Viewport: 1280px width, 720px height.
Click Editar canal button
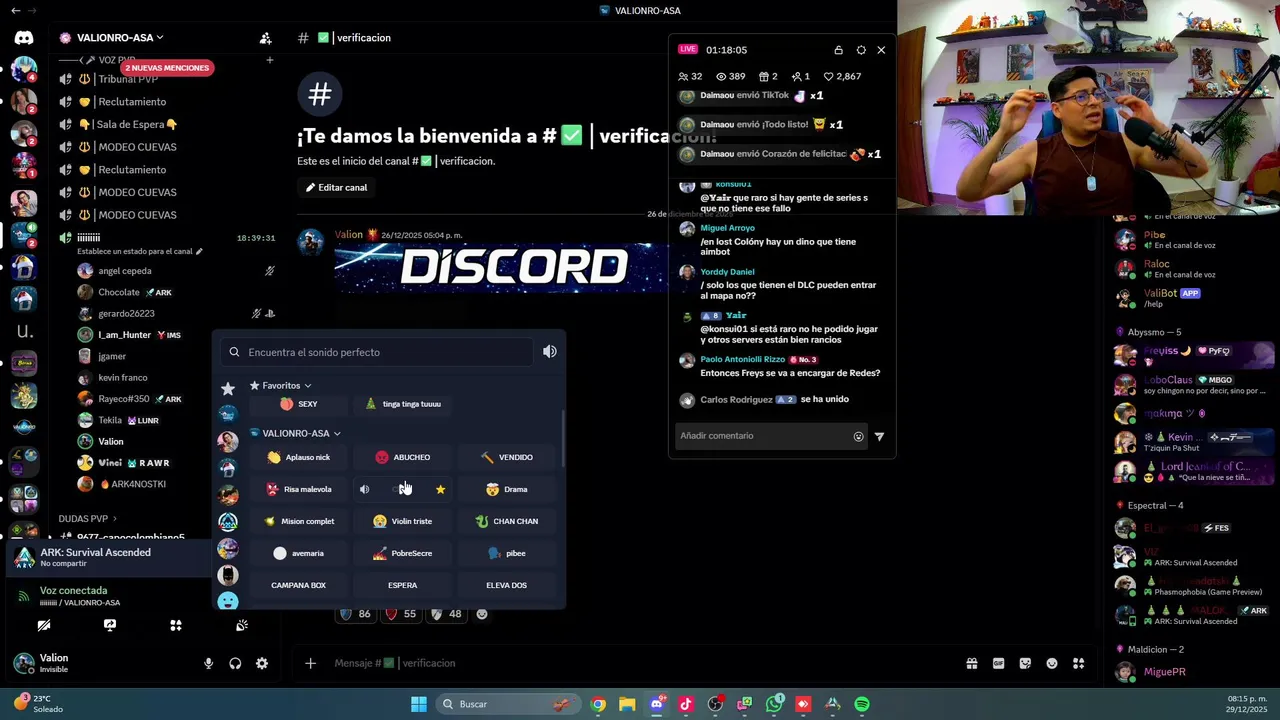pyautogui.click(x=337, y=187)
